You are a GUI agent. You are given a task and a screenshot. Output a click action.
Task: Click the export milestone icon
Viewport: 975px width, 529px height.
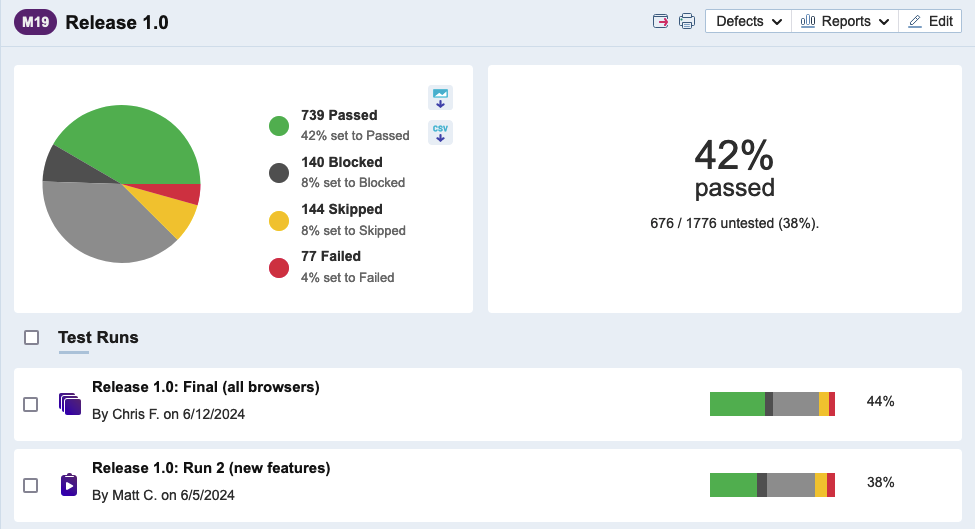[660, 21]
